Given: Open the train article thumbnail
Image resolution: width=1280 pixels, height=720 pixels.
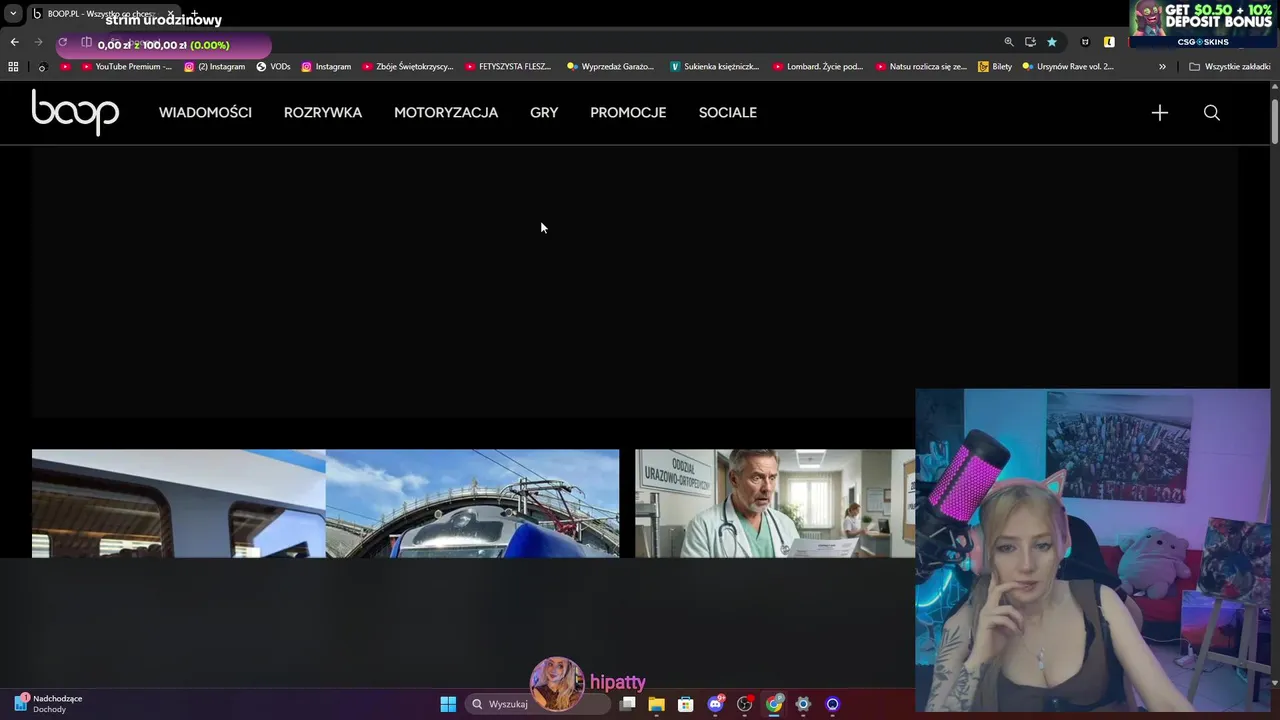Looking at the screenshot, I should (325, 503).
